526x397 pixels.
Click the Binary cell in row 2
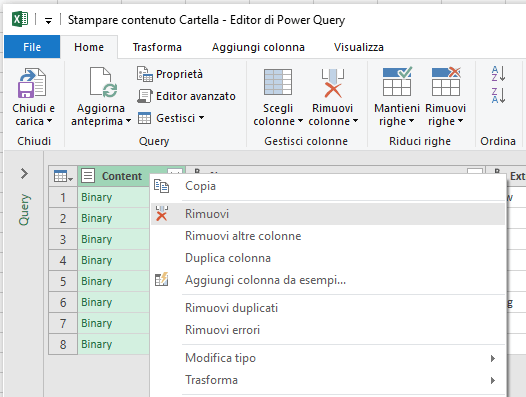(114, 218)
